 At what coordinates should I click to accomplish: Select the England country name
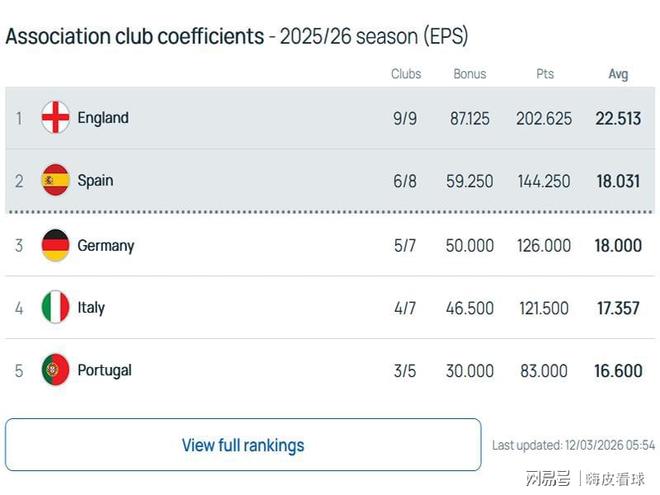pos(103,118)
